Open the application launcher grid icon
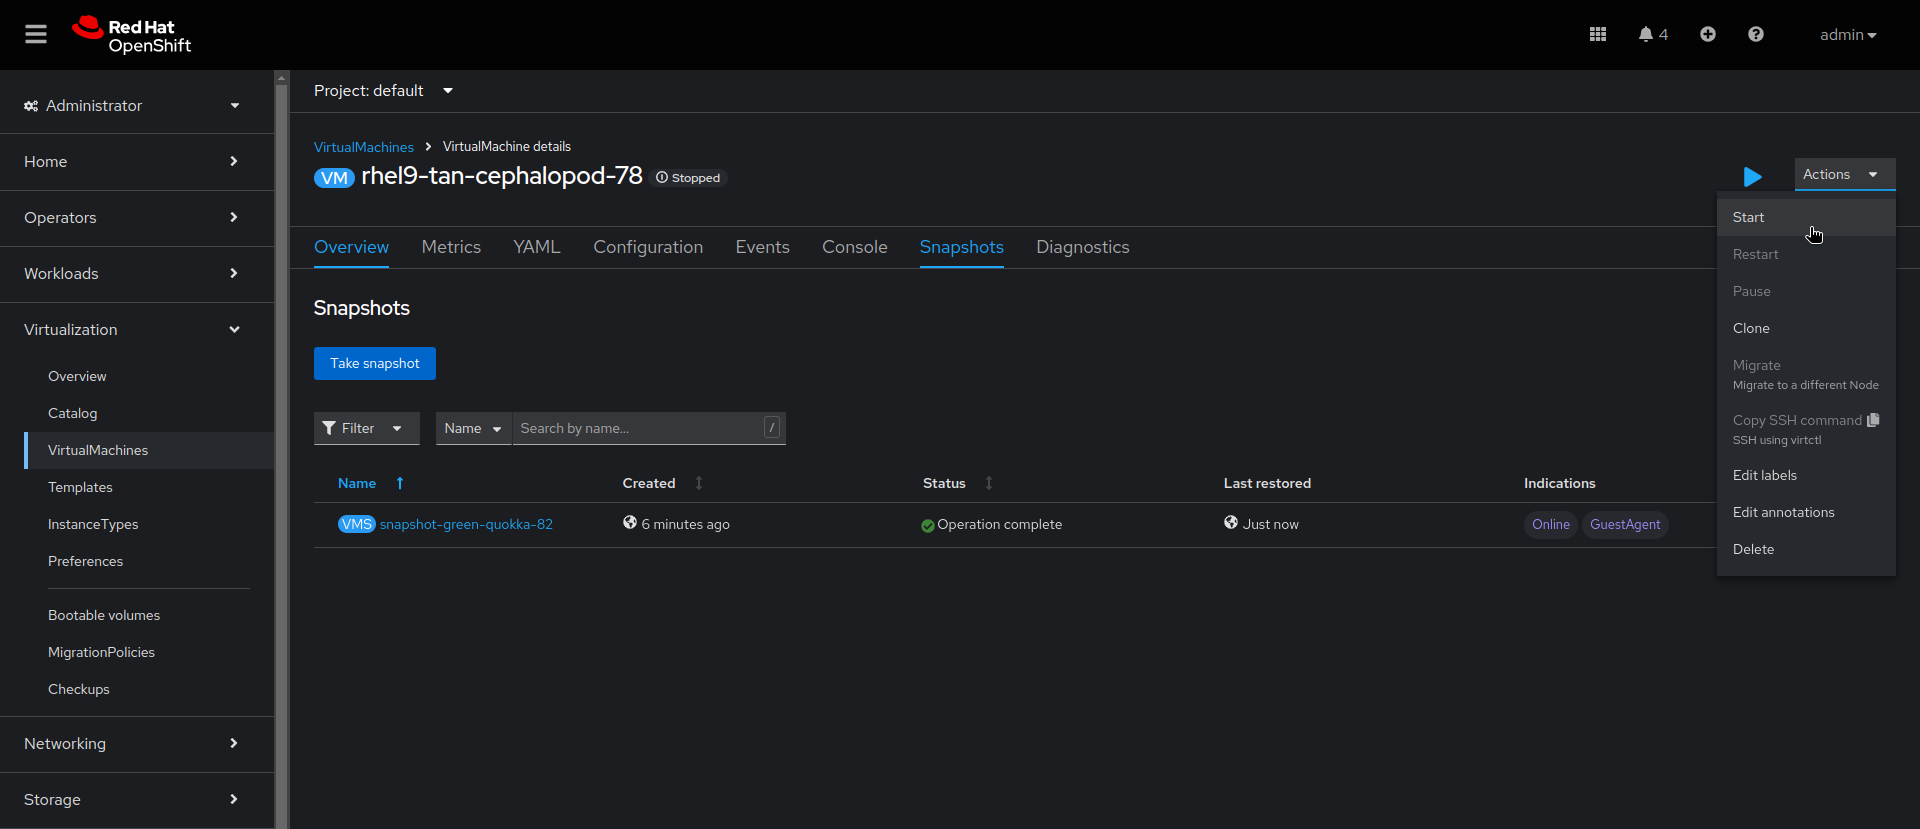The image size is (1920, 829). click(1598, 35)
